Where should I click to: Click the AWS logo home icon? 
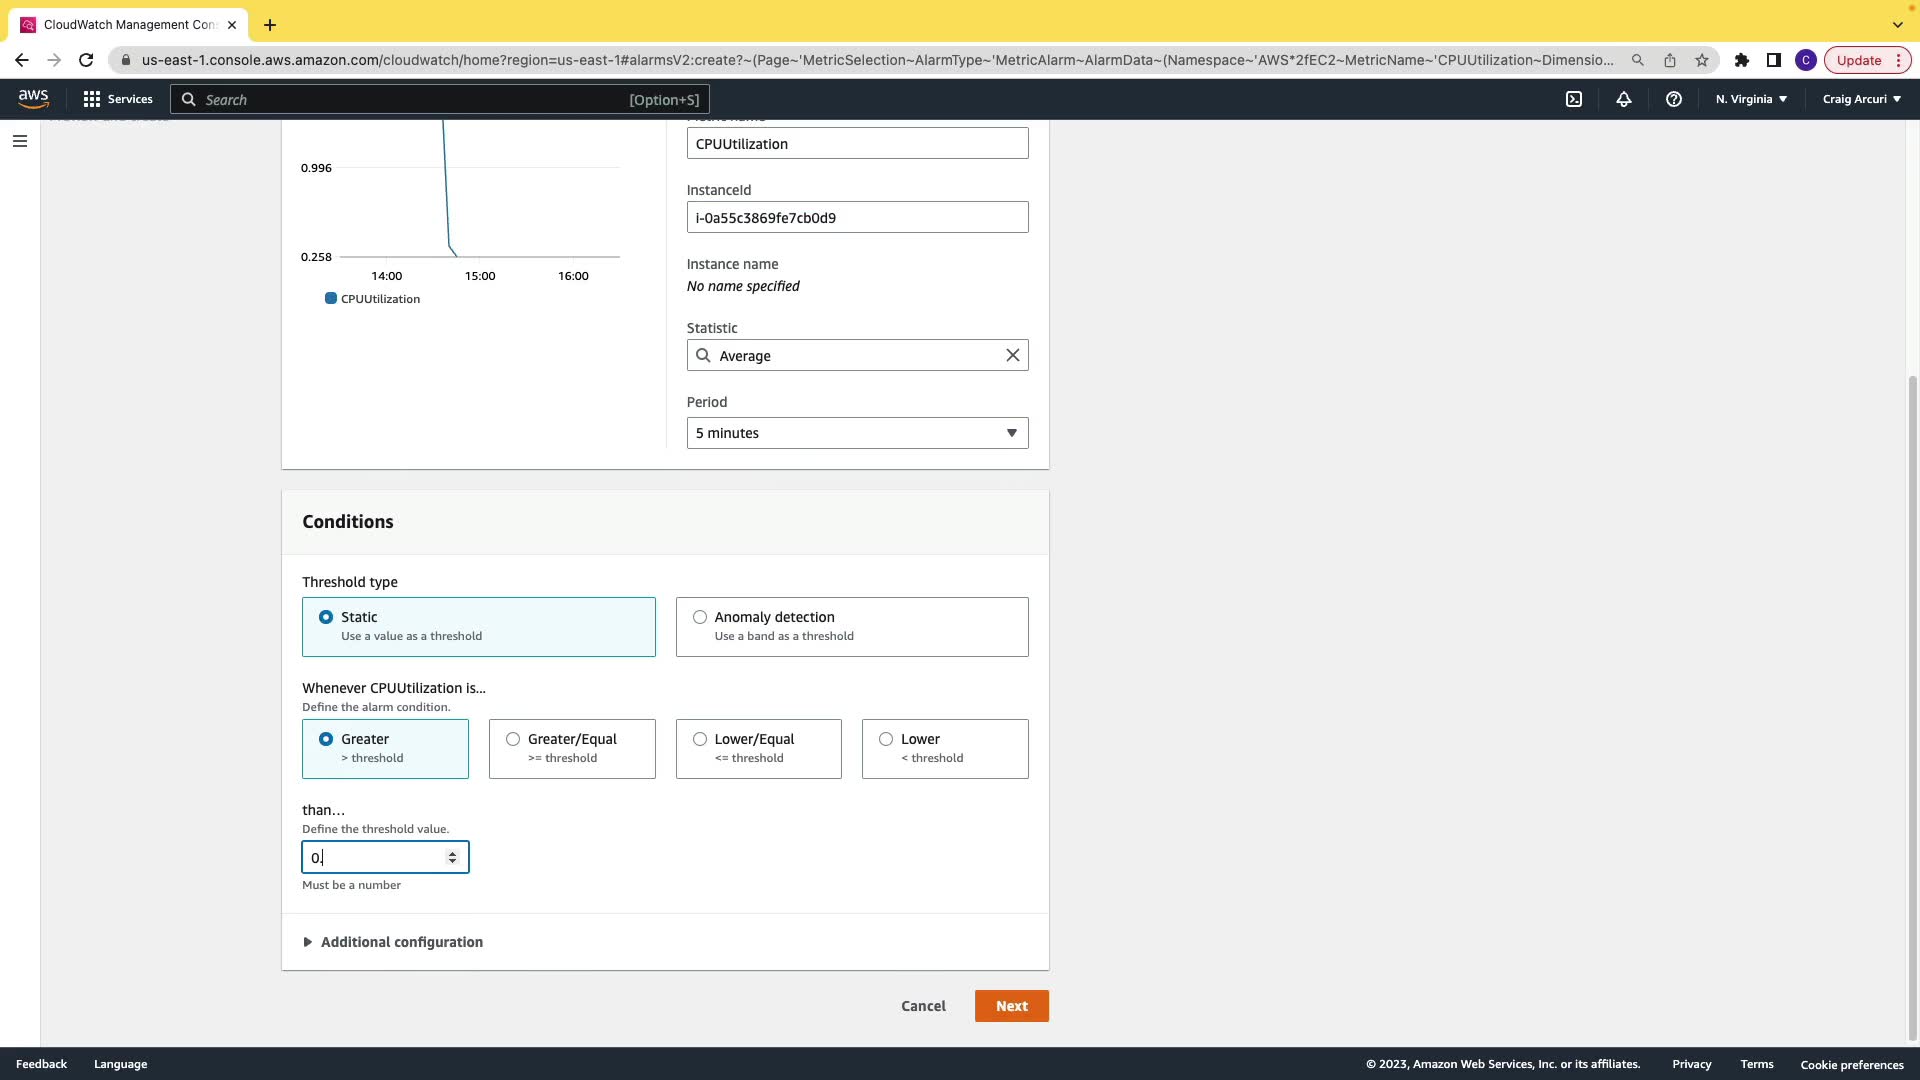(33, 98)
